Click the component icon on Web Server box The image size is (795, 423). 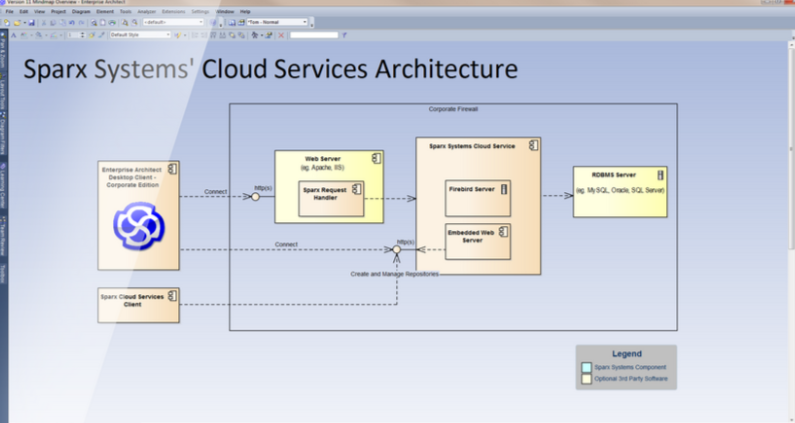click(x=376, y=159)
